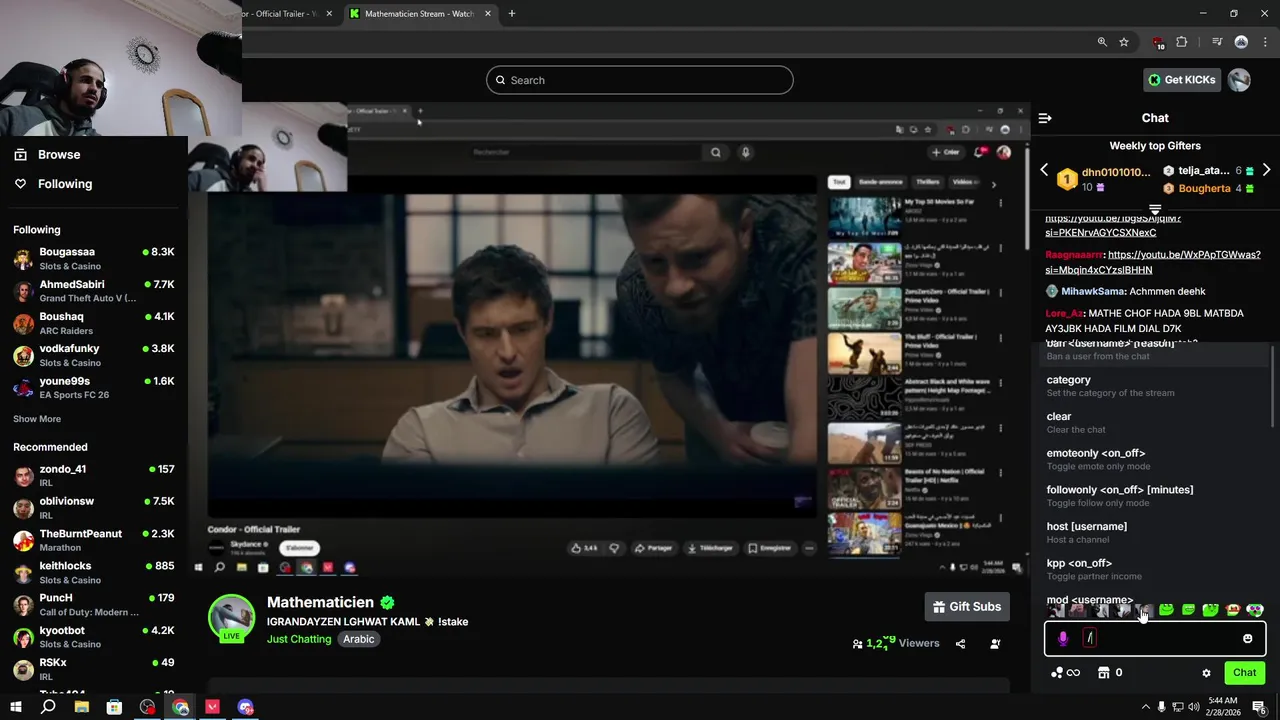Screen dimensions: 1280x720
Task: Select the emoteonly command
Action: [x=1155, y=459]
